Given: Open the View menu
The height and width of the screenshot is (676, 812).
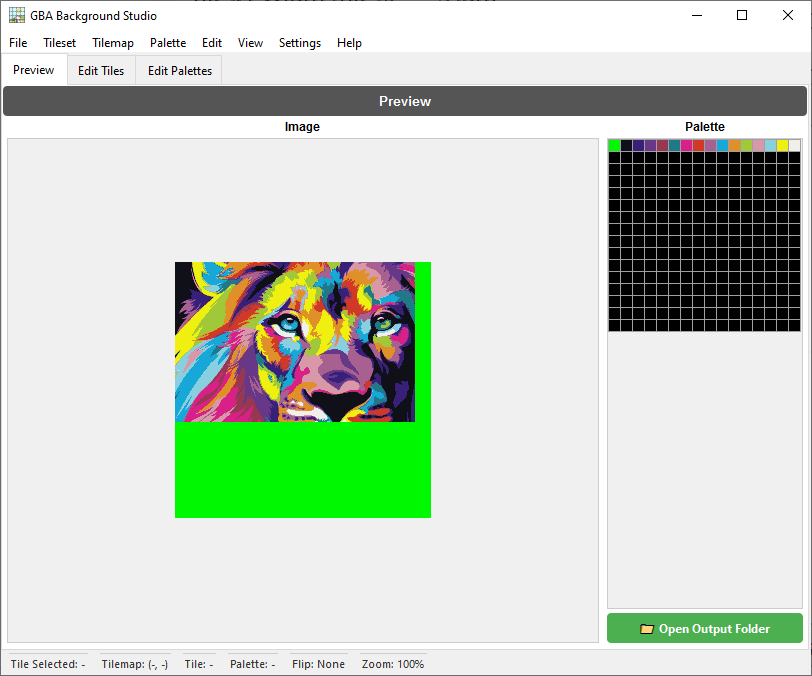Looking at the screenshot, I should click(x=250, y=43).
